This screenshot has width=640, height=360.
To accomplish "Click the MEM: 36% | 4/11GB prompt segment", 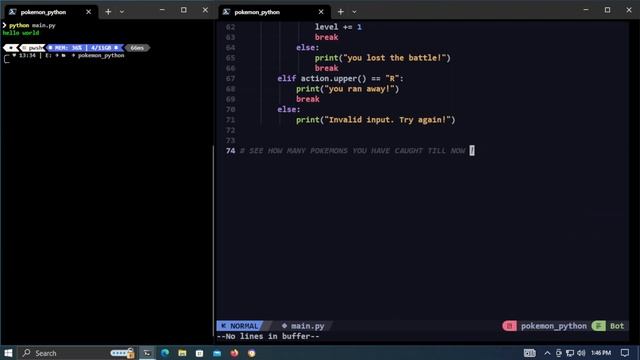I will coord(84,48).
